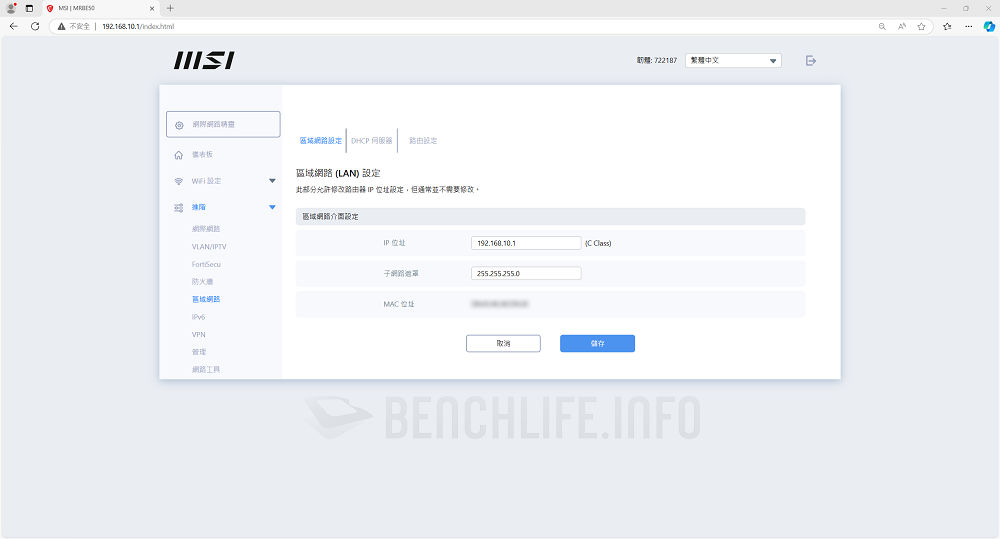
Task: Collapse the 進階 menu arrow
Action: click(272, 207)
